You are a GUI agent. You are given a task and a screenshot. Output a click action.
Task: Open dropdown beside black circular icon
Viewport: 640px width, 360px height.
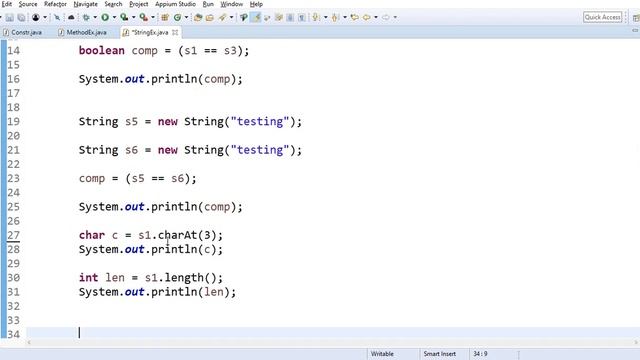(x=45, y=18)
